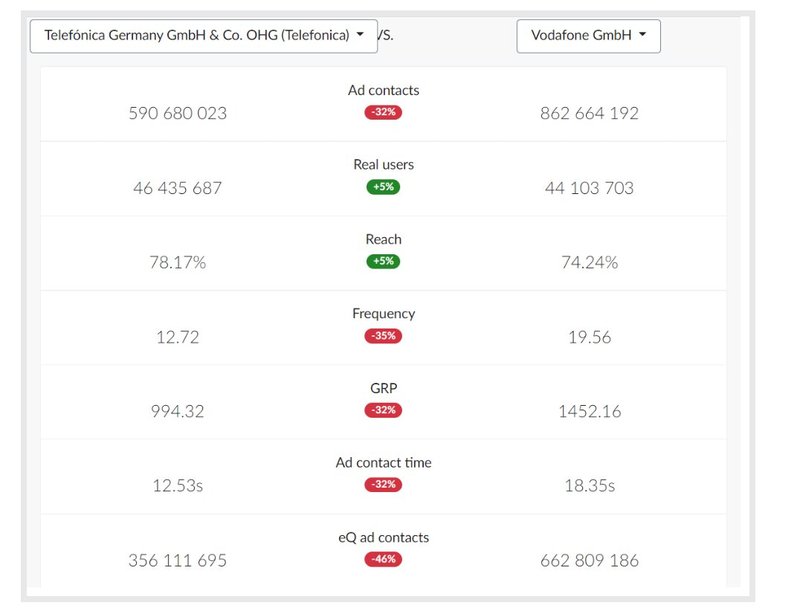Select the 'eQ ad contacts' metric label
This screenshot has height=611, width=800.
[x=384, y=538]
